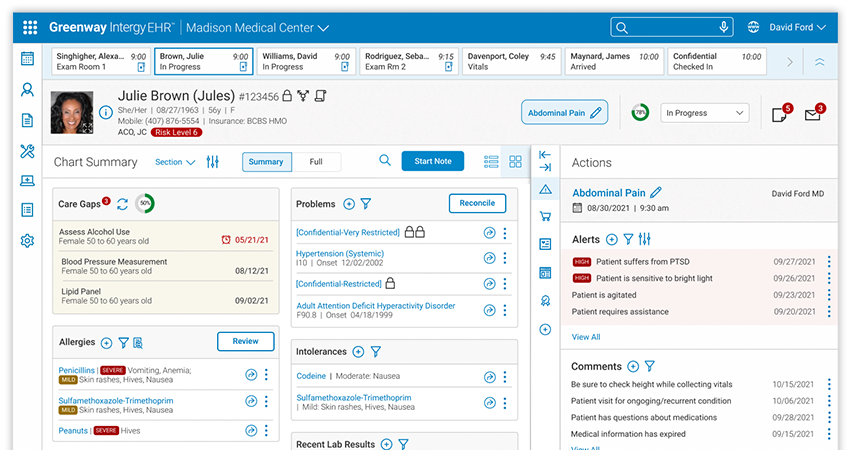Select the Summary chart tab
Image resolution: width=850 pixels, height=450 pixels.
(x=266, y=162)
